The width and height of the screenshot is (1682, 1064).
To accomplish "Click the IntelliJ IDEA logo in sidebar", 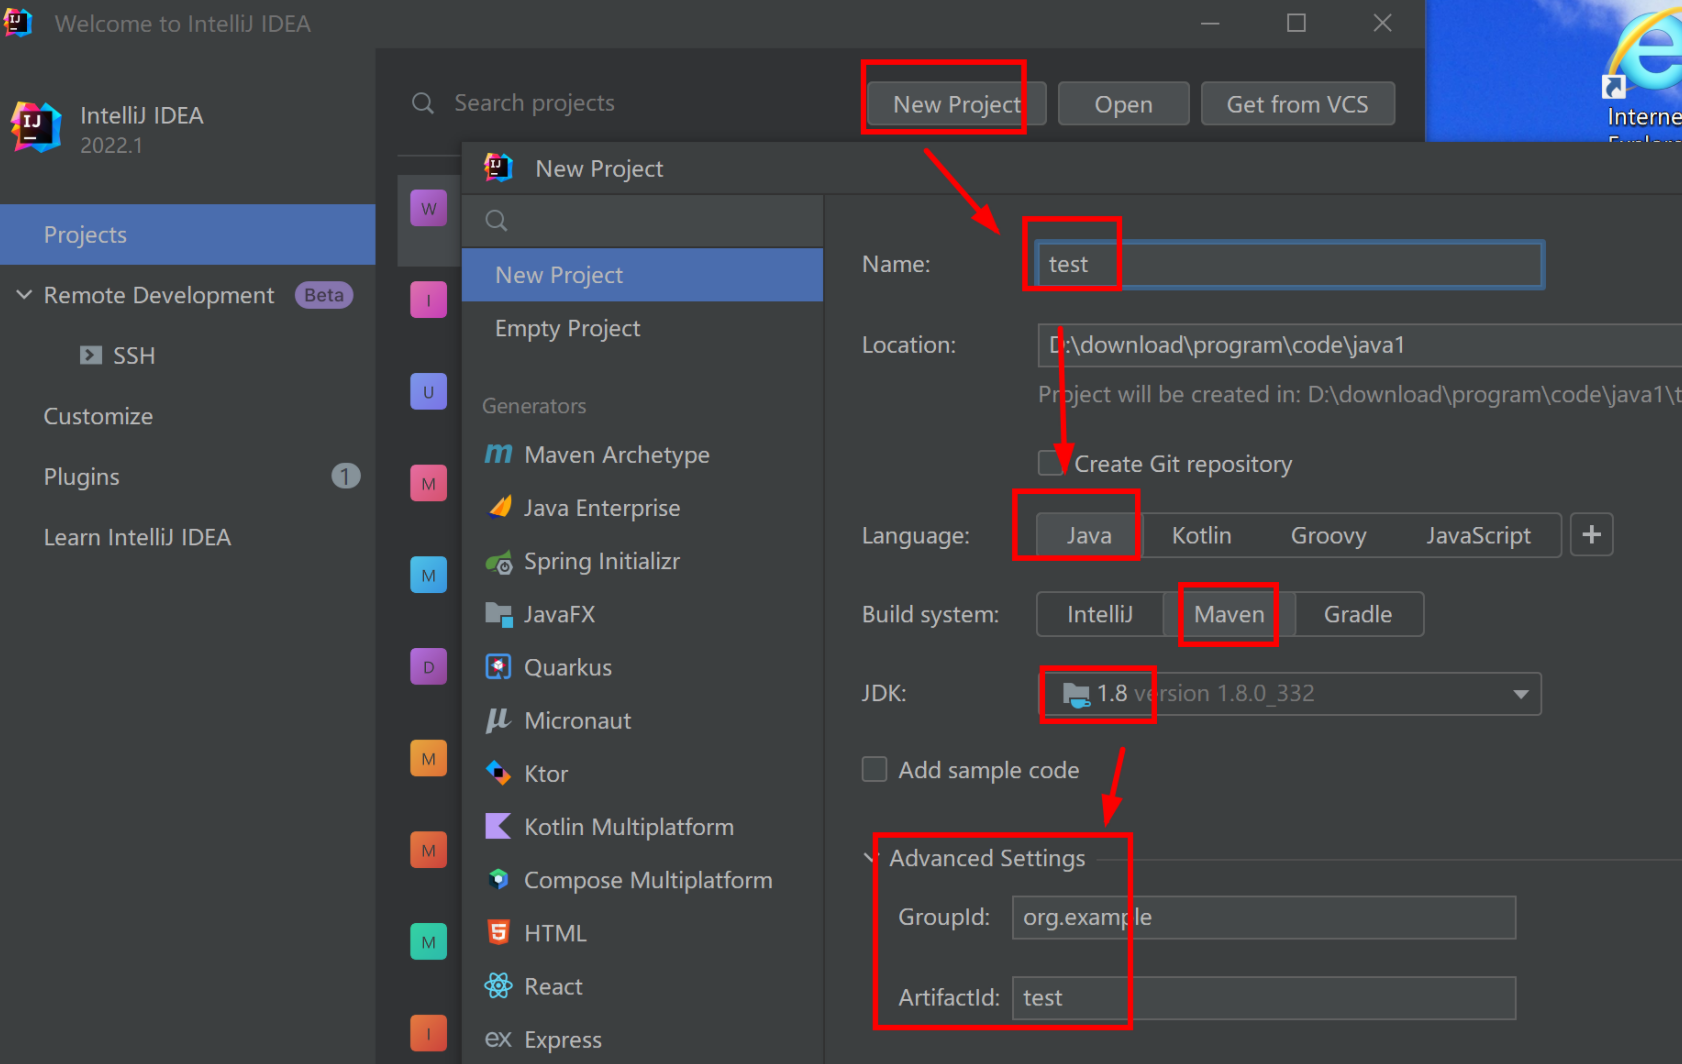I will point(36,127).
